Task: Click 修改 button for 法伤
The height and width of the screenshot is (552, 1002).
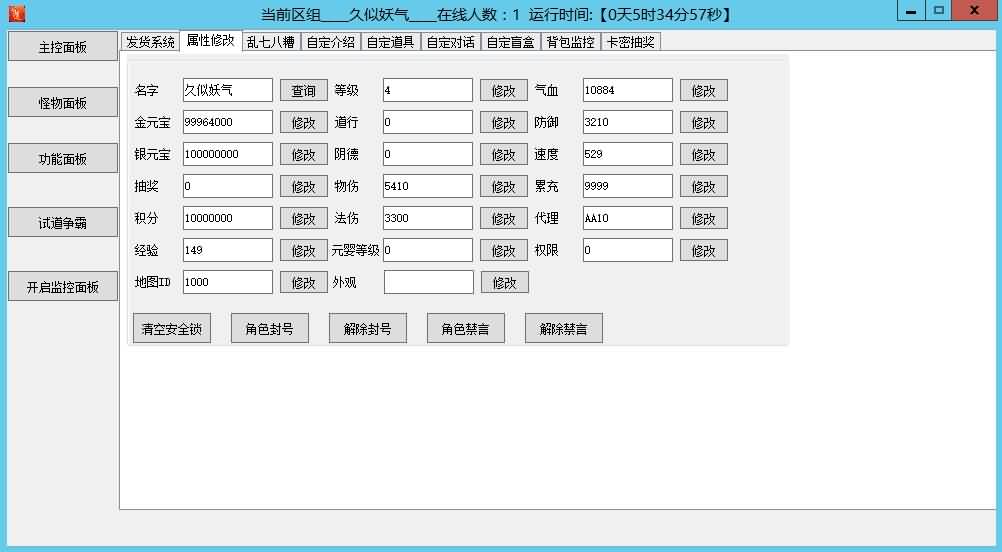Action: point(504,218)
